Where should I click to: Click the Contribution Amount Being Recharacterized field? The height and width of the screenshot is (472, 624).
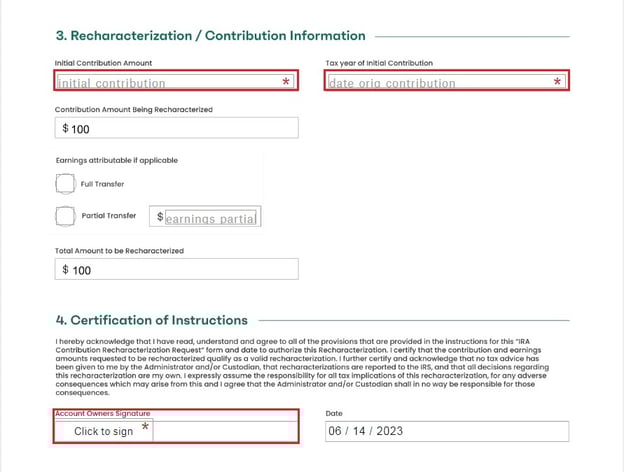point(176,128)
